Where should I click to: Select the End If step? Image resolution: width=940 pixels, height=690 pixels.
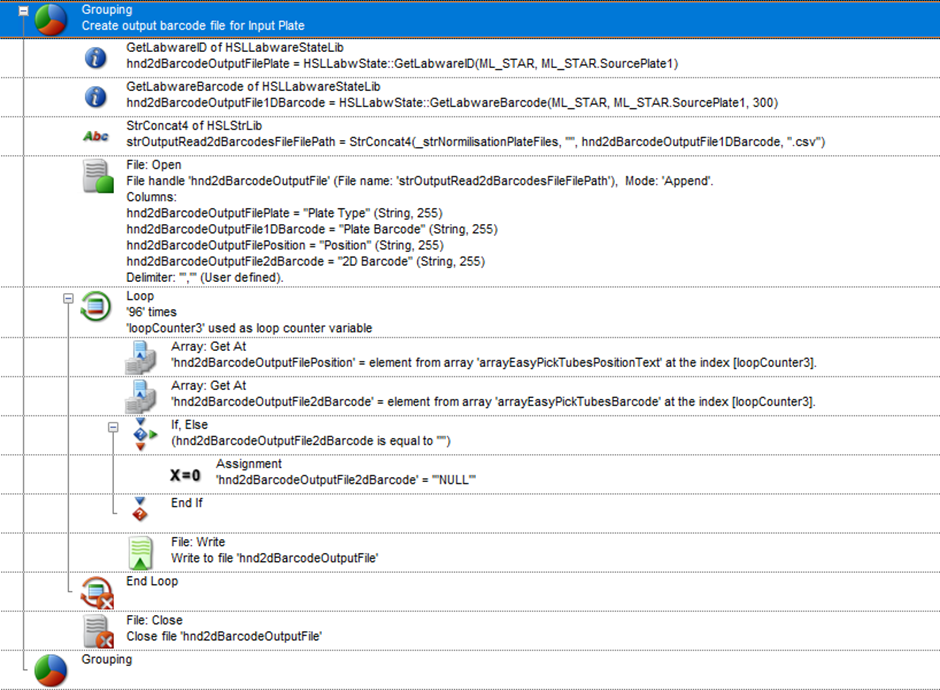click(x=188, y=503)
